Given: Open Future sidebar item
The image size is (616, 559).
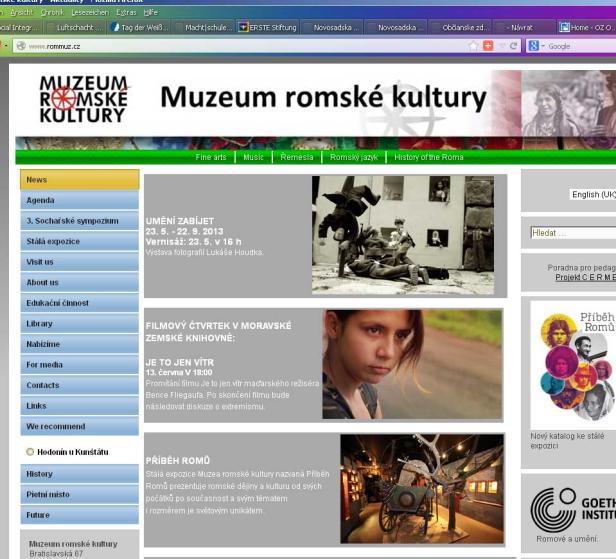Looking at the screenshot, I should [80, 515].
